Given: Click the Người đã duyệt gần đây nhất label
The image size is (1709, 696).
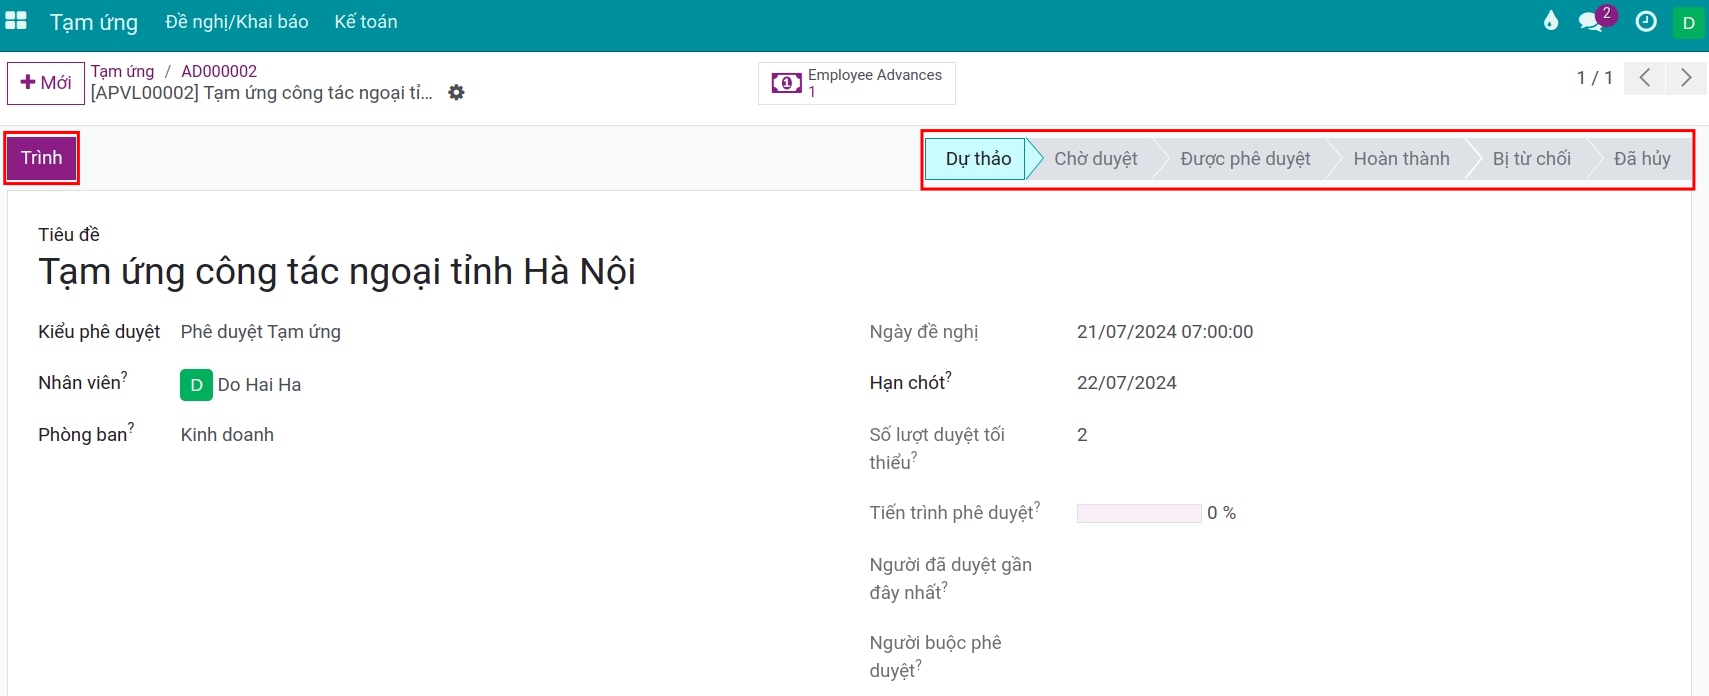Looking at the screenshot, I should click(x=950, y=578).
